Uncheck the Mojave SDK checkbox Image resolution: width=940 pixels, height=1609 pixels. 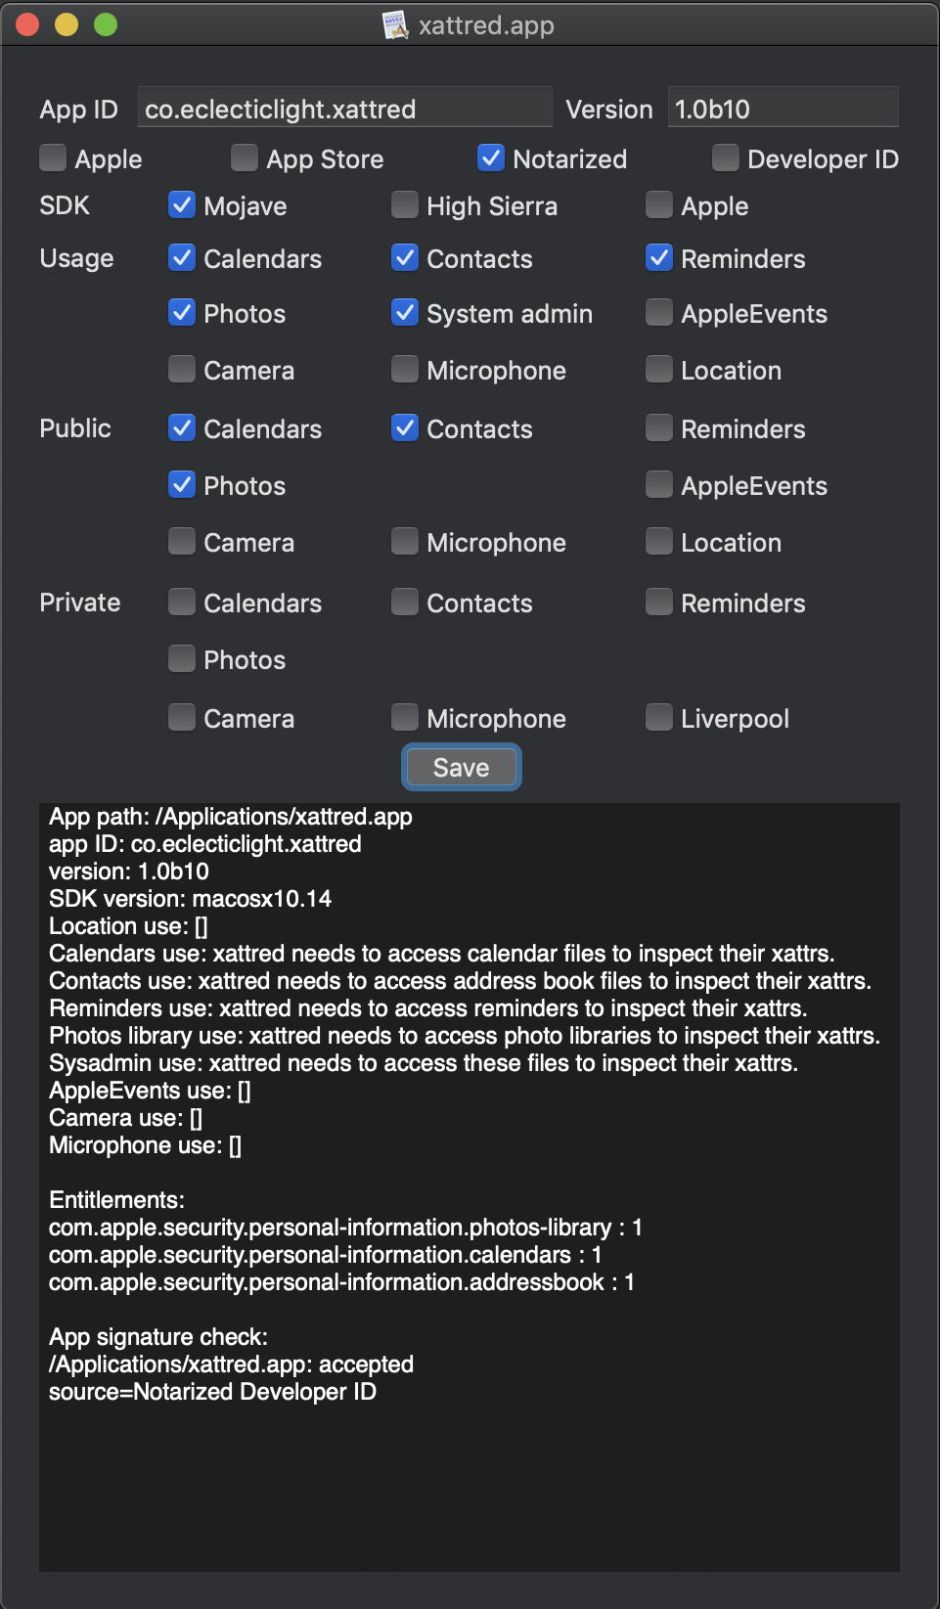pos(182,205)
